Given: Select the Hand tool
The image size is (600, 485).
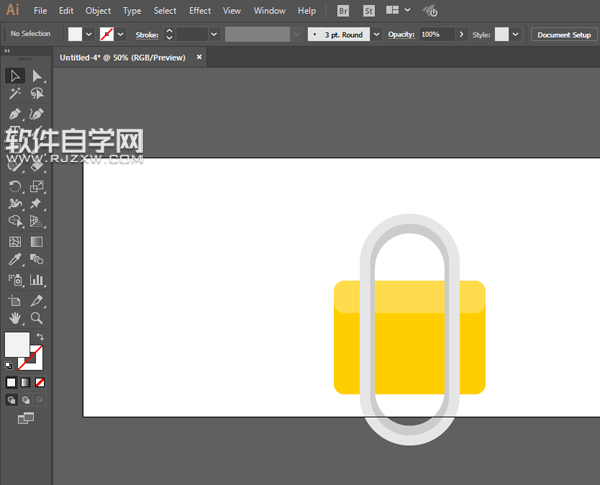Looking at the screenshot, I should point(15,318).
